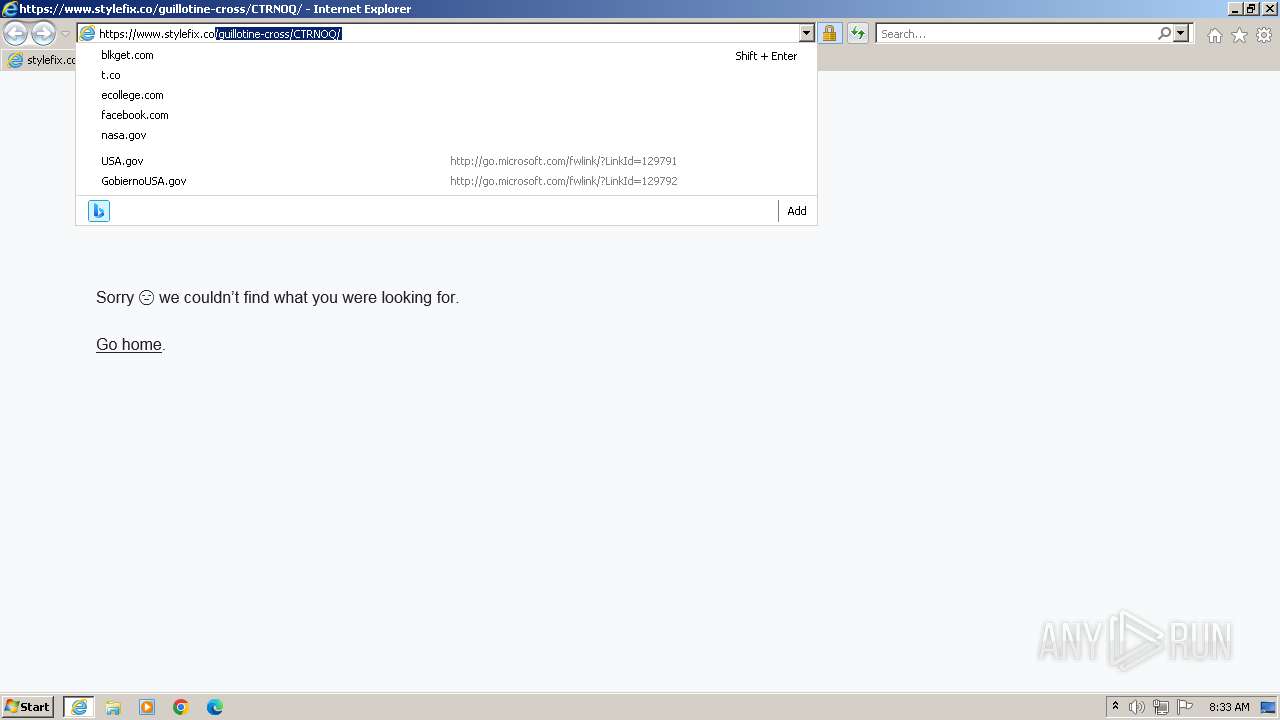
Task: Select the stylefix.co browser tab
Action: [40, 60]
